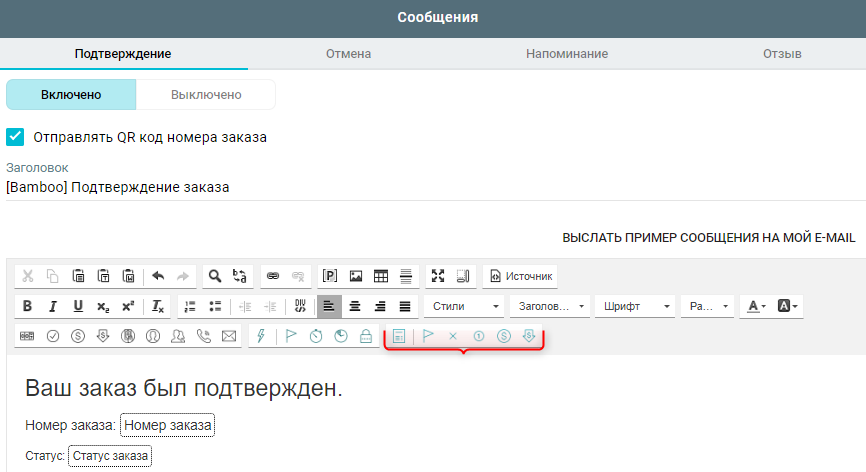This screenshot has width=866, height=472.
Task: Insert placeholder using [P] icon
Action: coord(330,276)
